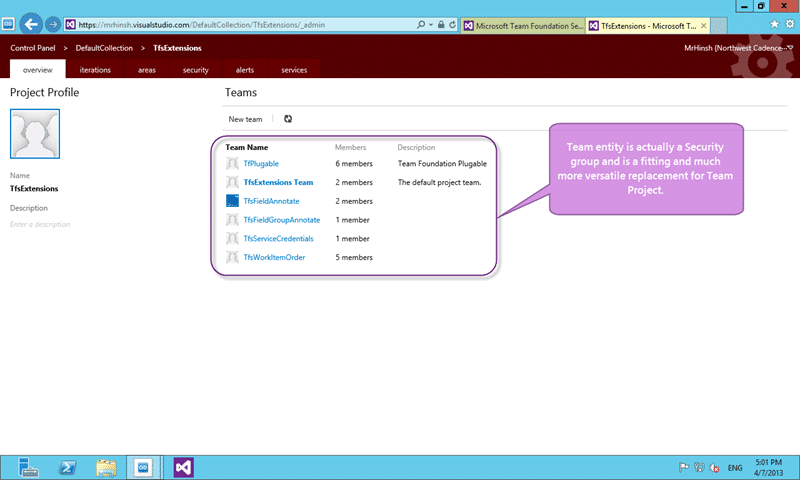The height and width of the screenshot is (480, 800).
Task: Click the lock security icon in address bar
Action: pyautogui.click(x=441, y=24)
